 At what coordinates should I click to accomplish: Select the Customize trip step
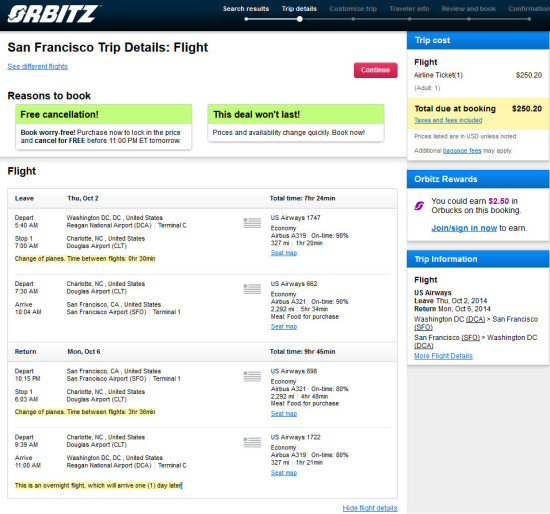[353, 9]
